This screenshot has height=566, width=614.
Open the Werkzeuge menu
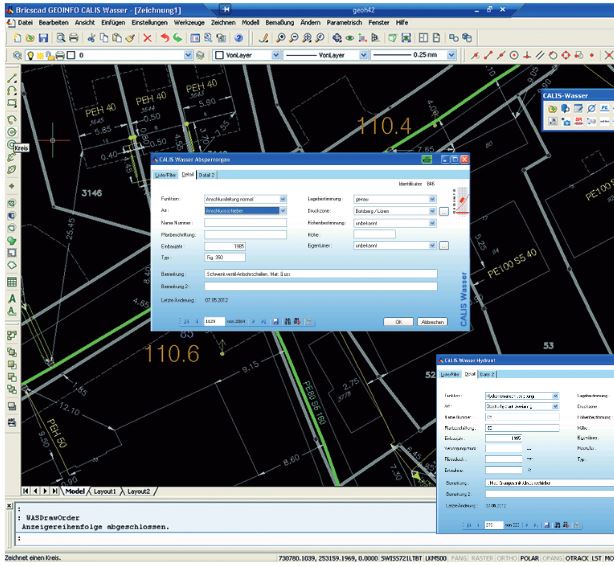tap(189, 23)
